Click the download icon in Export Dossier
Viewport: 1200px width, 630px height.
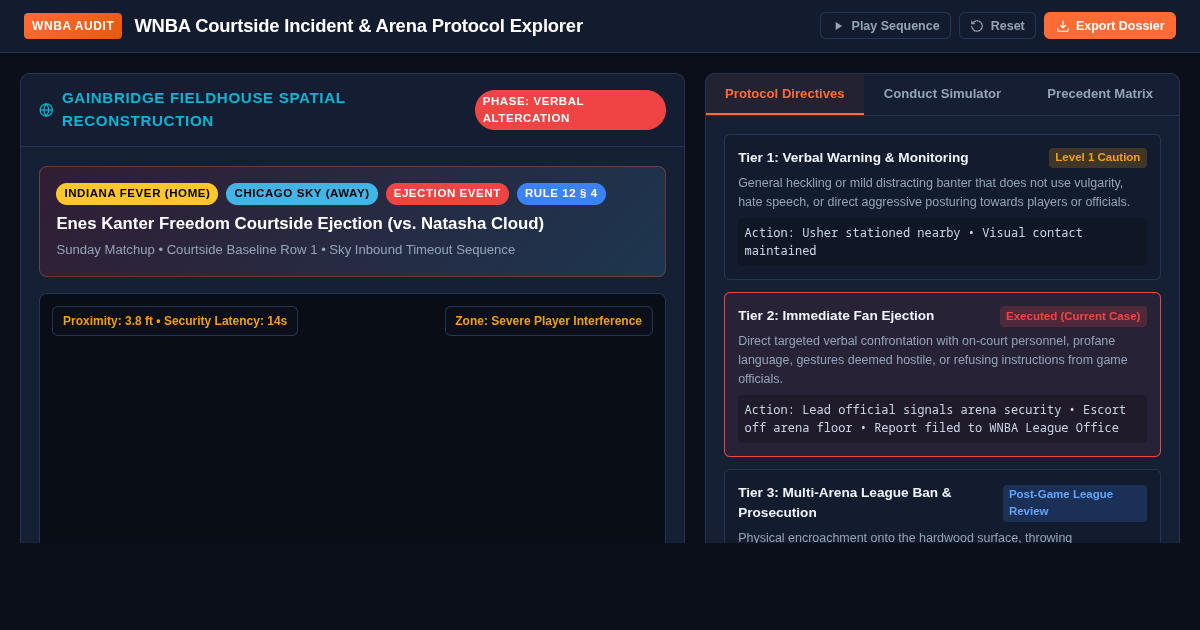[1063, 26]
